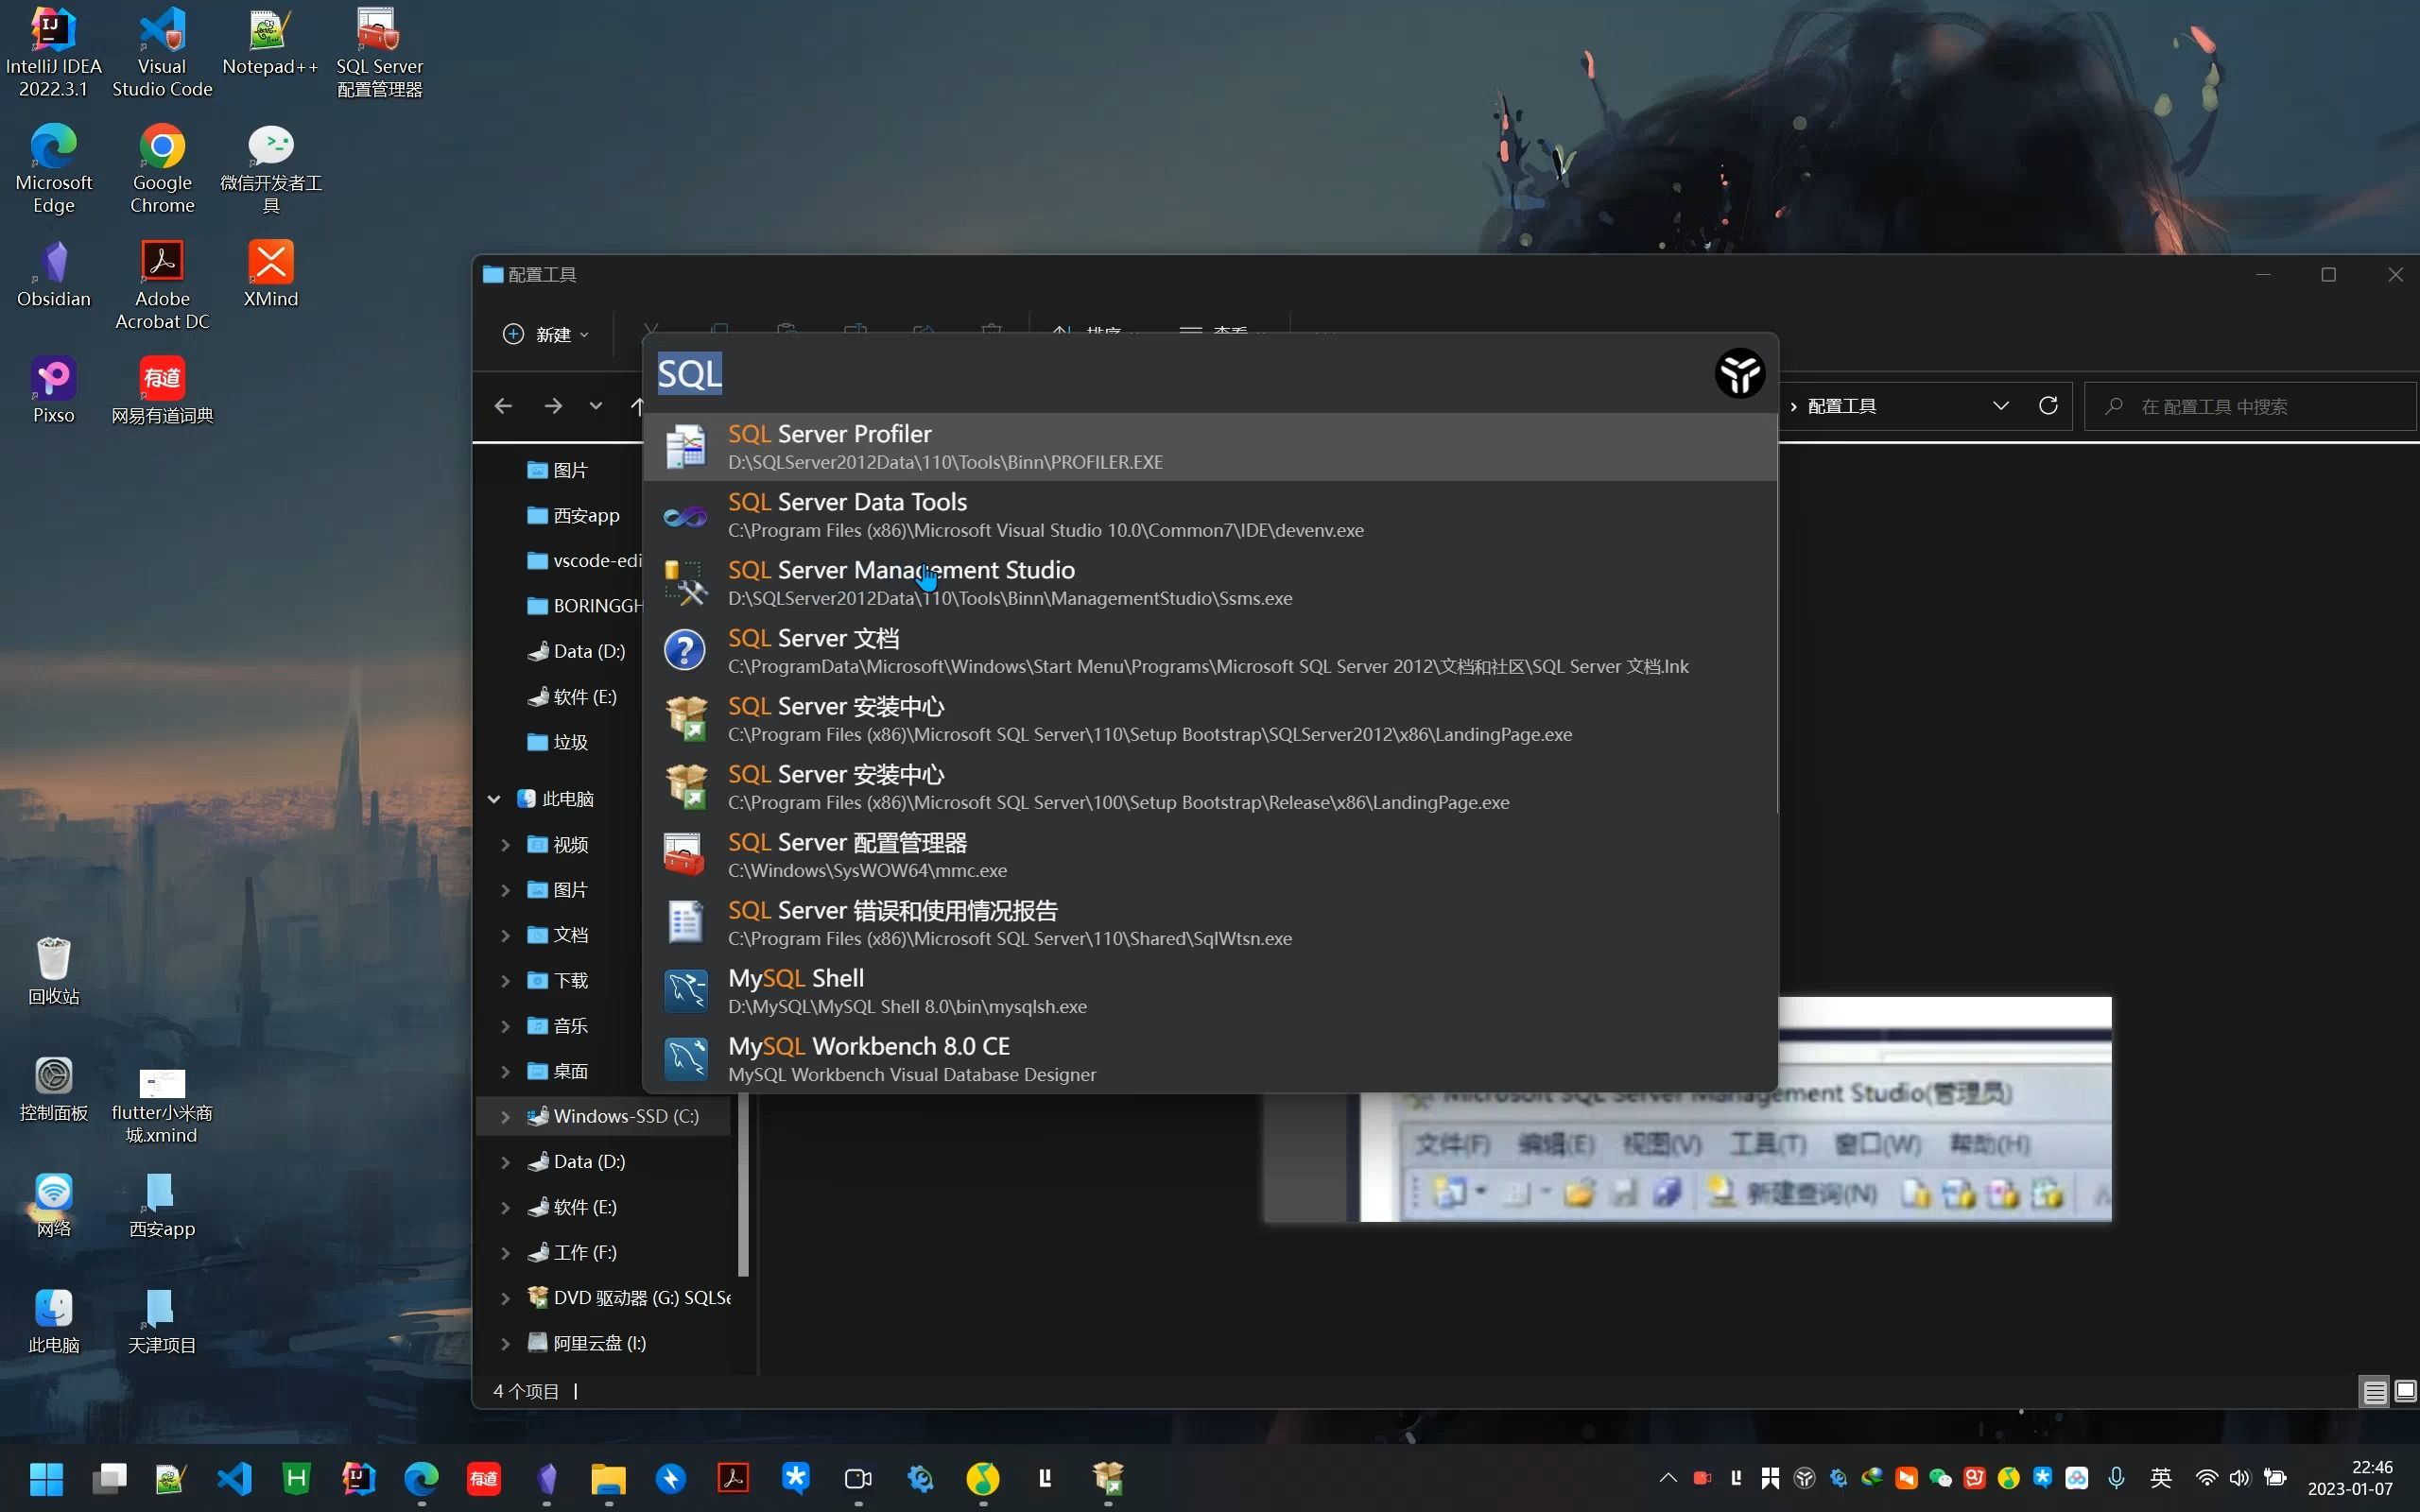2420x1512 pixels.
Task: Refresh the 配置工具 folder
Action: pos(2048,406)
